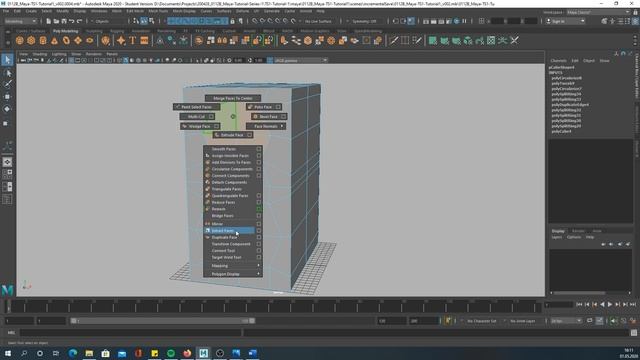Activate the Select tool arrow in toolbox
The width and height of the screenshot is (640, 360).
pos(7,60)
